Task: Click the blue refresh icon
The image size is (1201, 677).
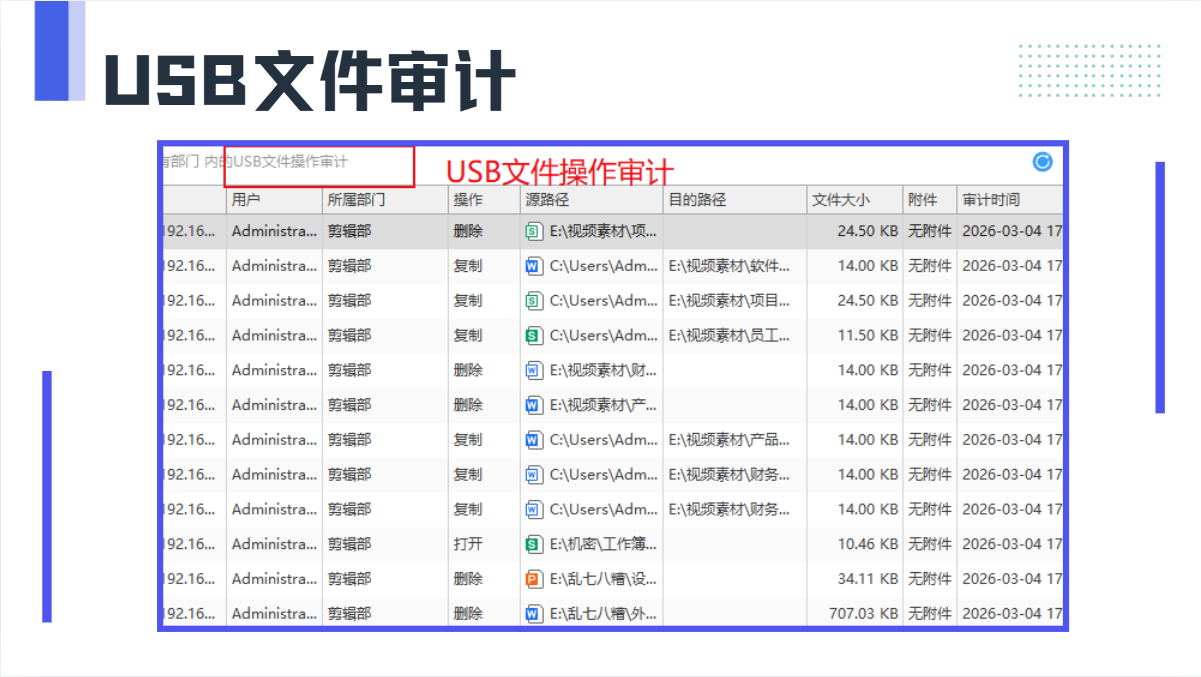Action: point(1042,162)
